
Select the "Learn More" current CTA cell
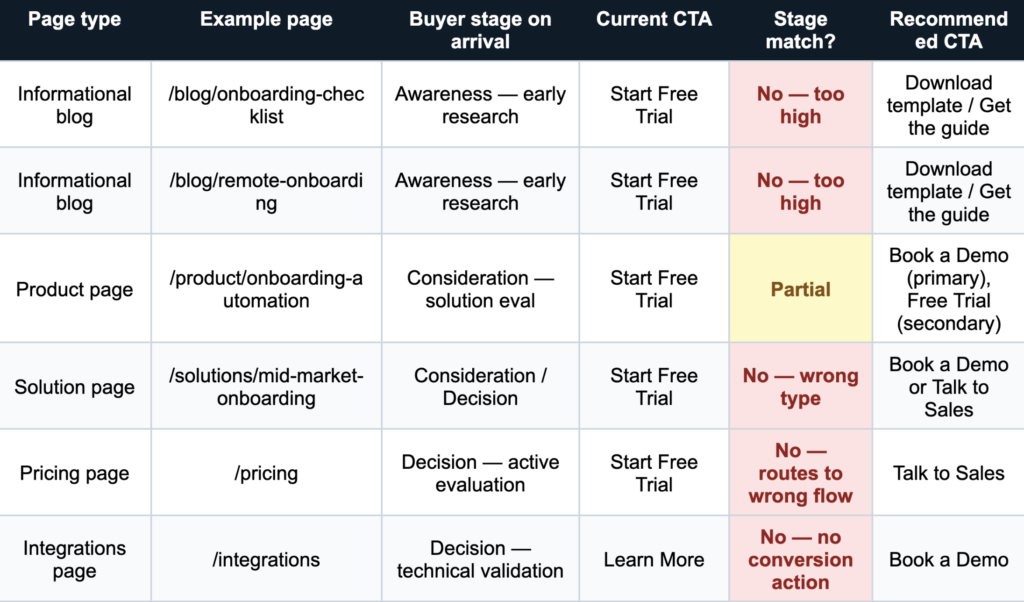tap(654, 559)
